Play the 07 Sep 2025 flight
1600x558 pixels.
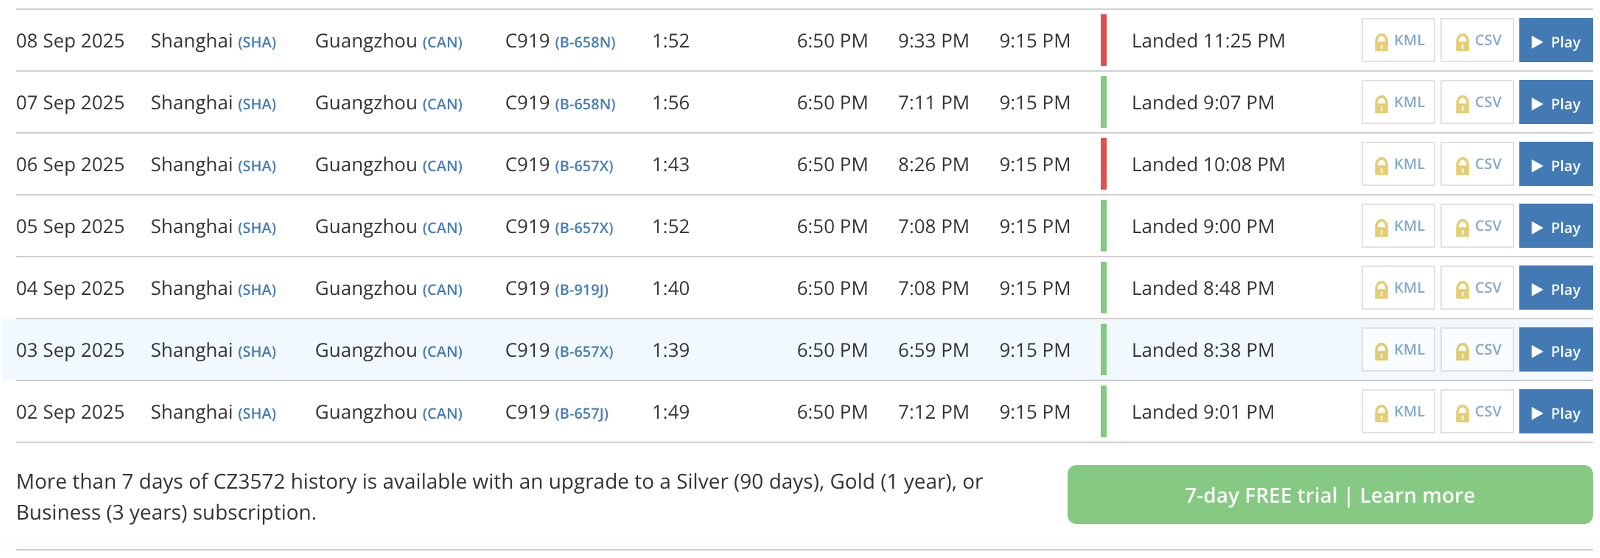1556,103
